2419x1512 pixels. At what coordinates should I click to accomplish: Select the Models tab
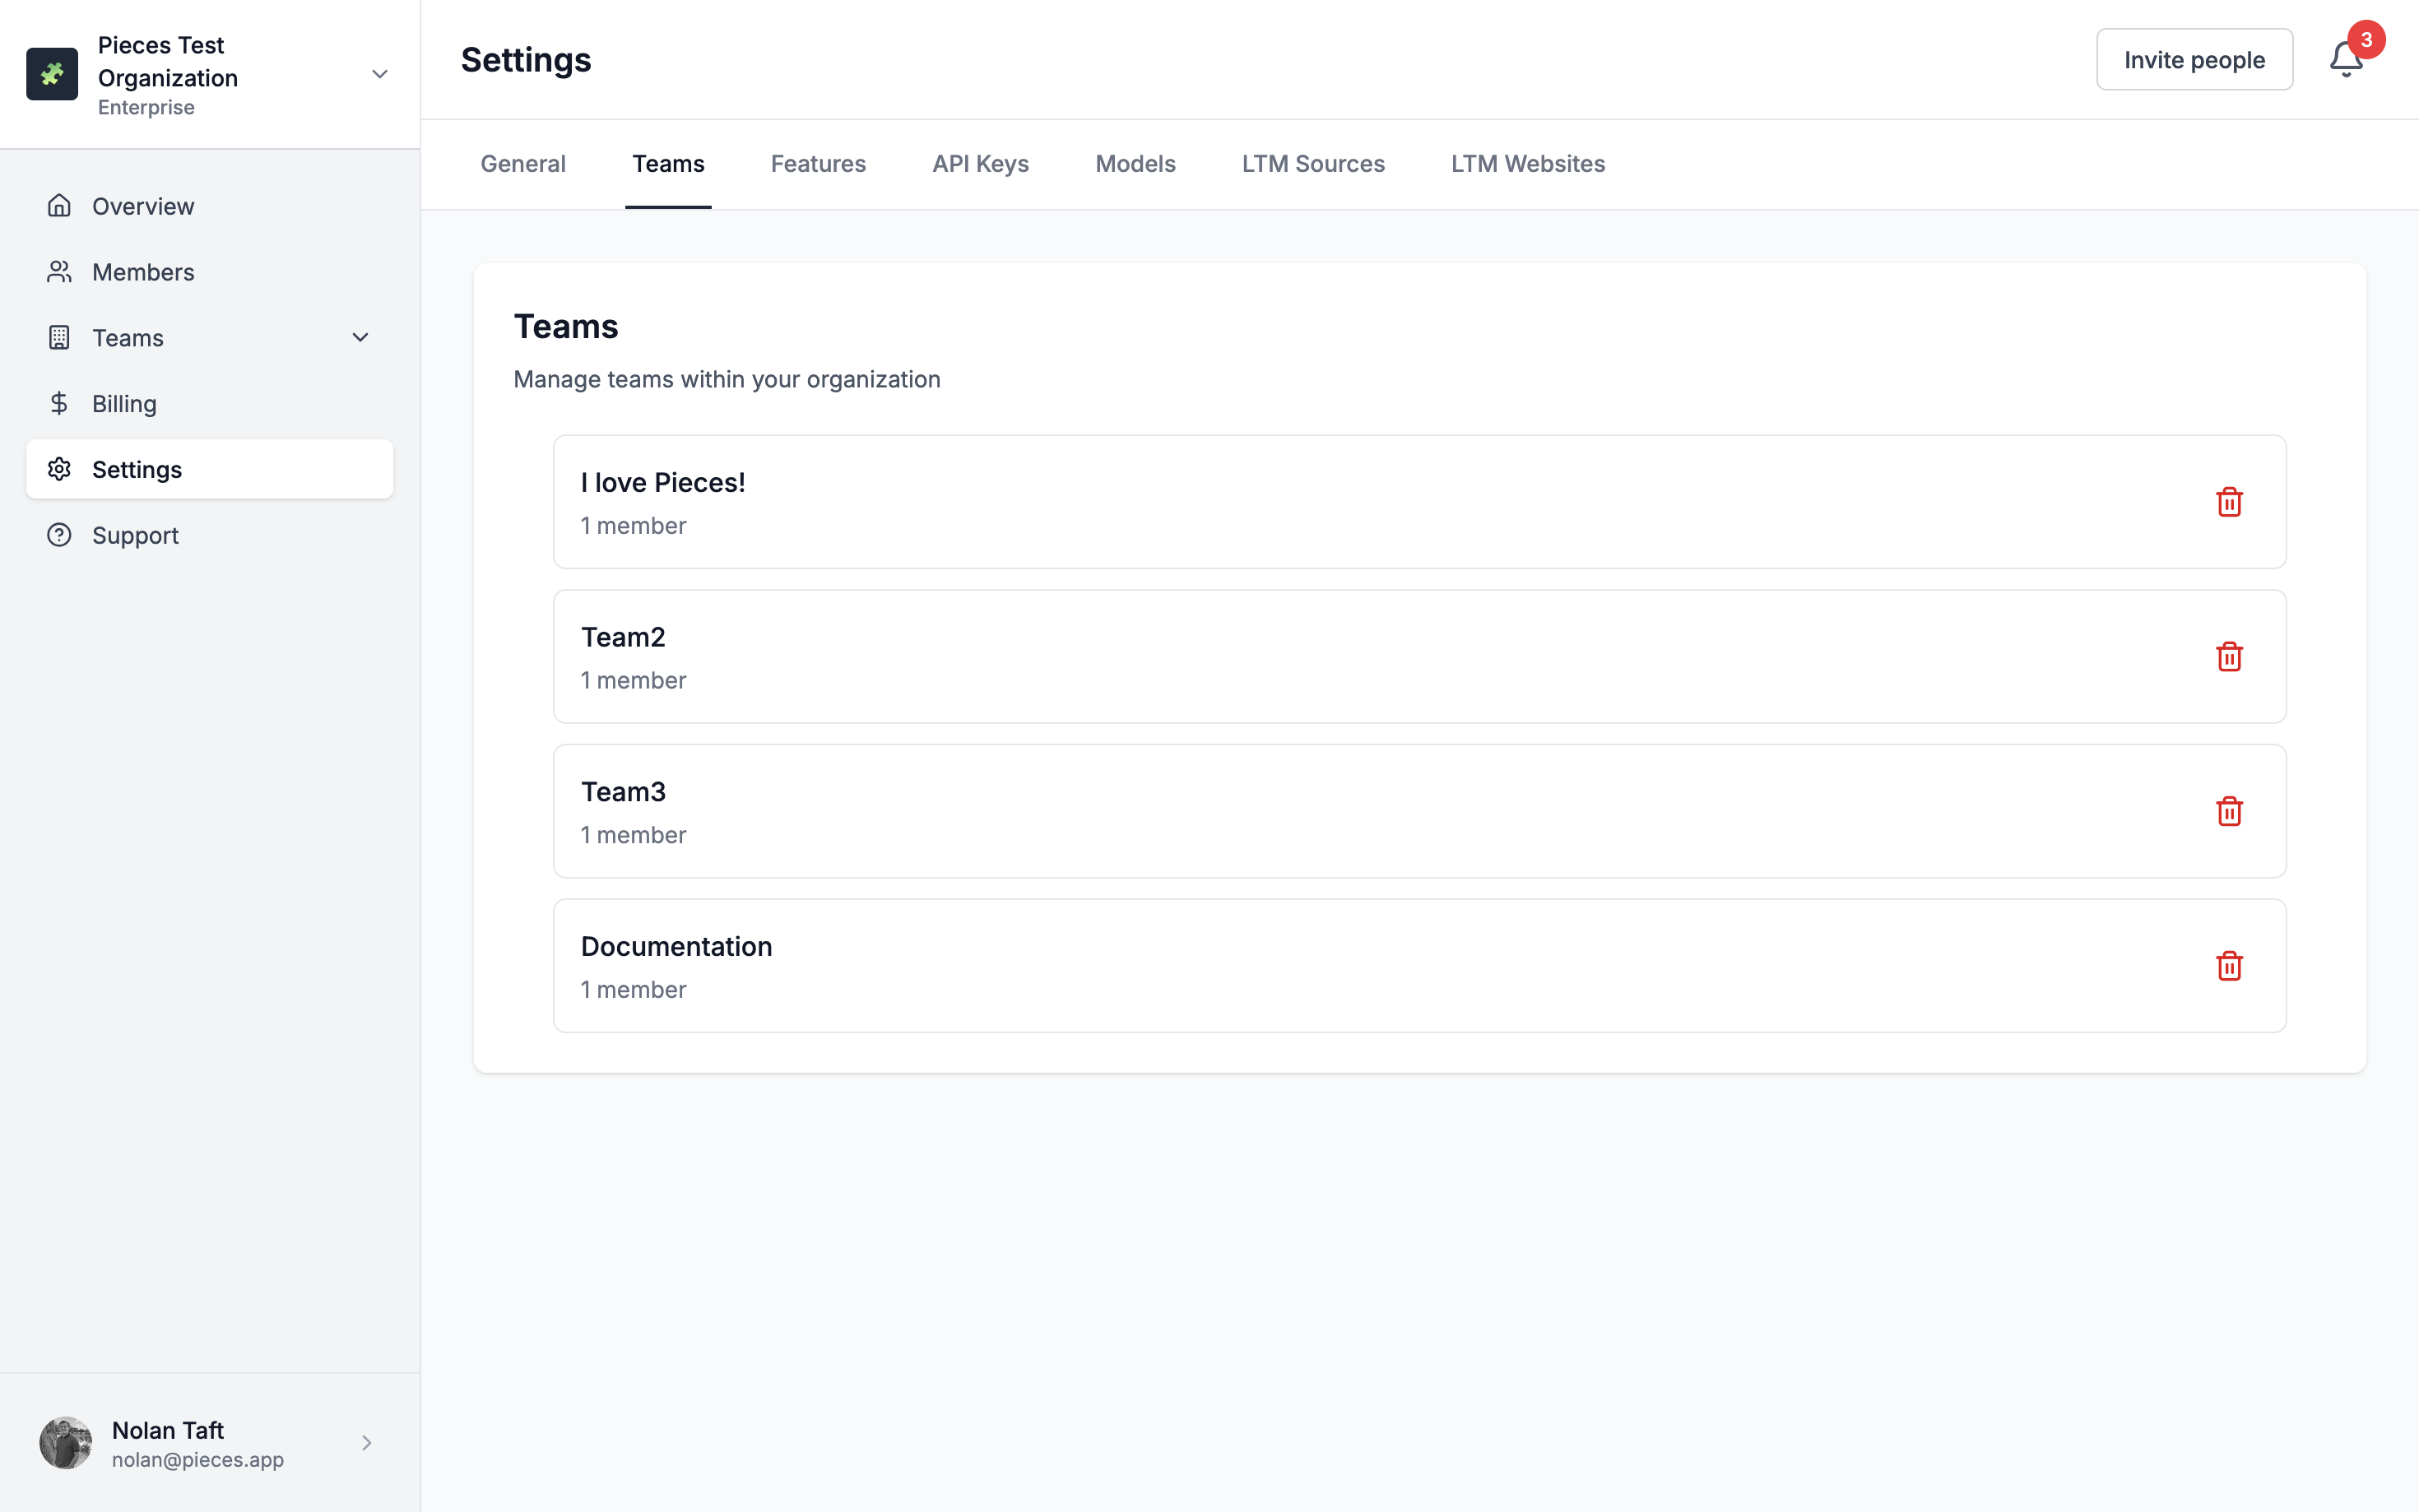[1135, 164]
